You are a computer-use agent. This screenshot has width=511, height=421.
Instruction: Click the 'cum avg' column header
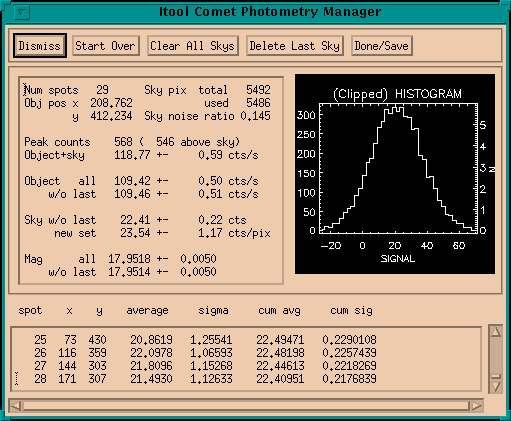click(279, 311)
